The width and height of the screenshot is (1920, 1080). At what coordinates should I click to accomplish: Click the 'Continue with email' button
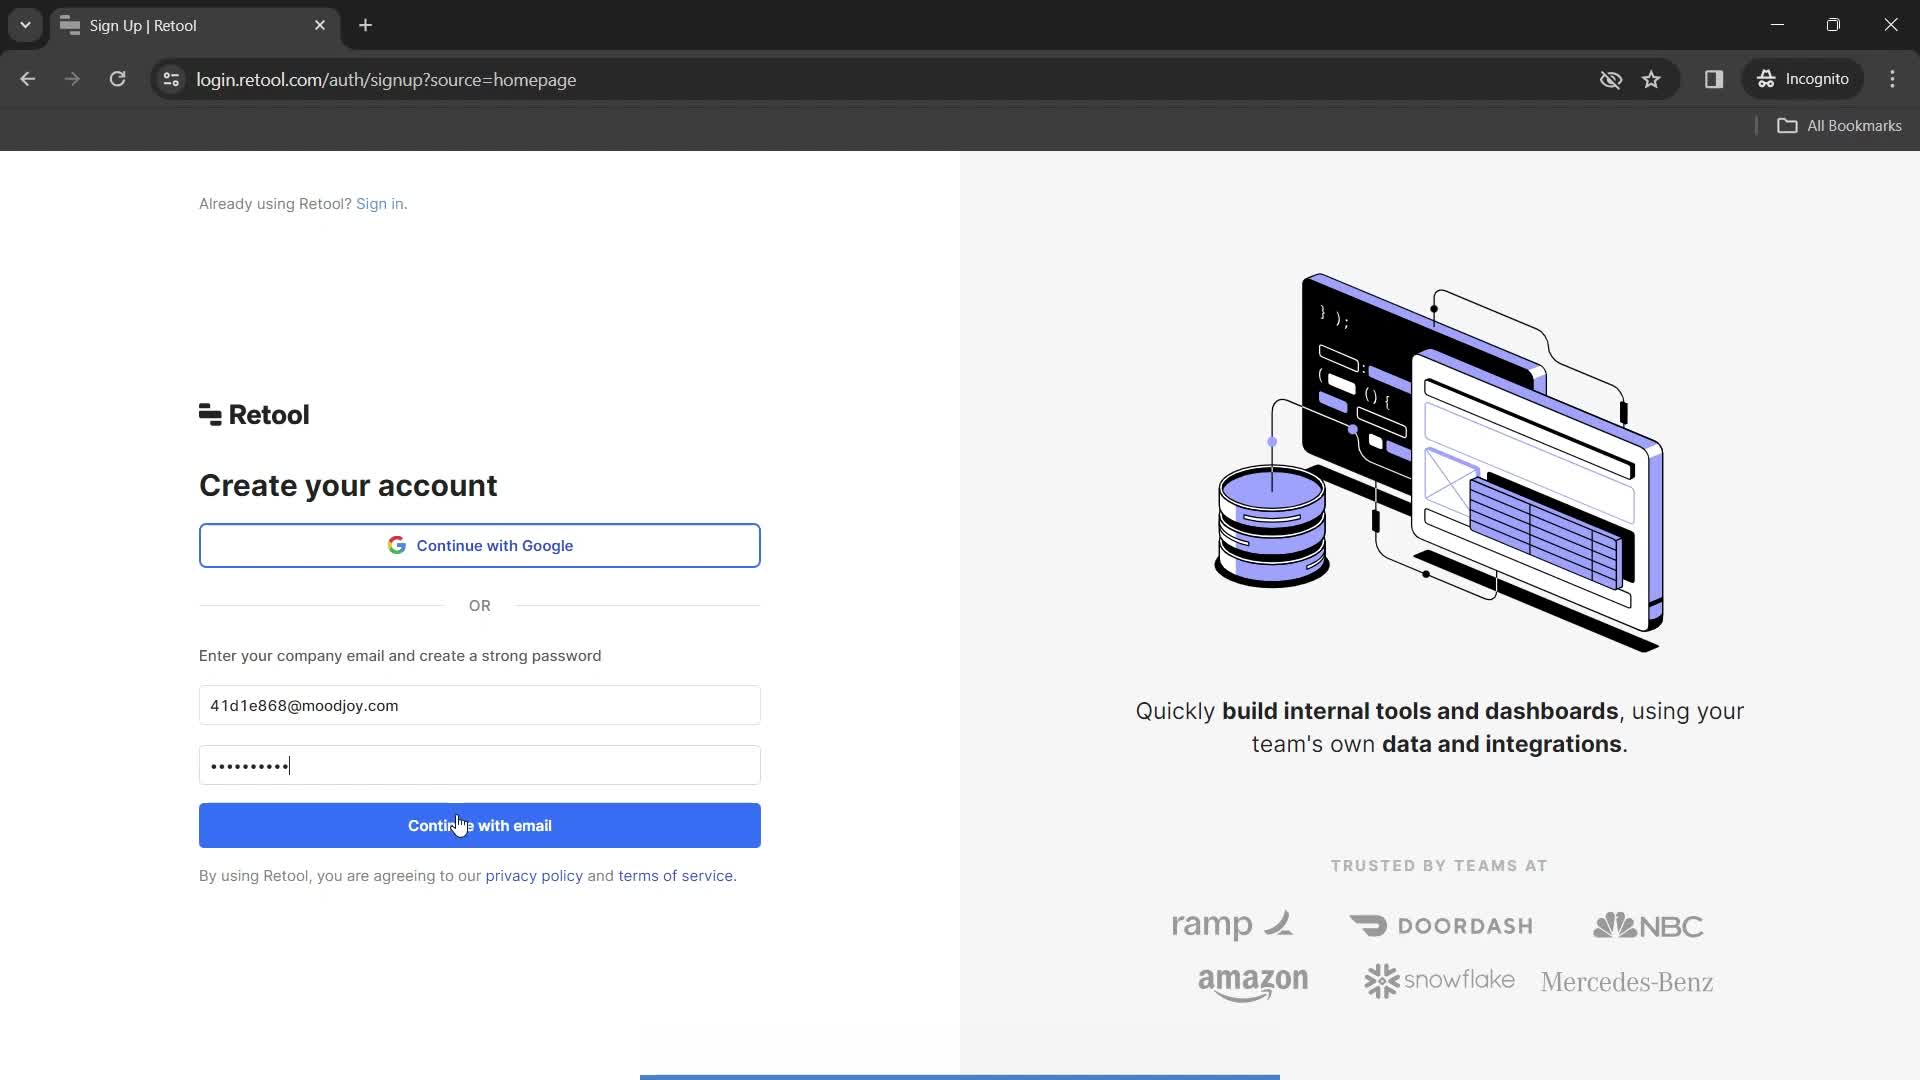[480, 824]
